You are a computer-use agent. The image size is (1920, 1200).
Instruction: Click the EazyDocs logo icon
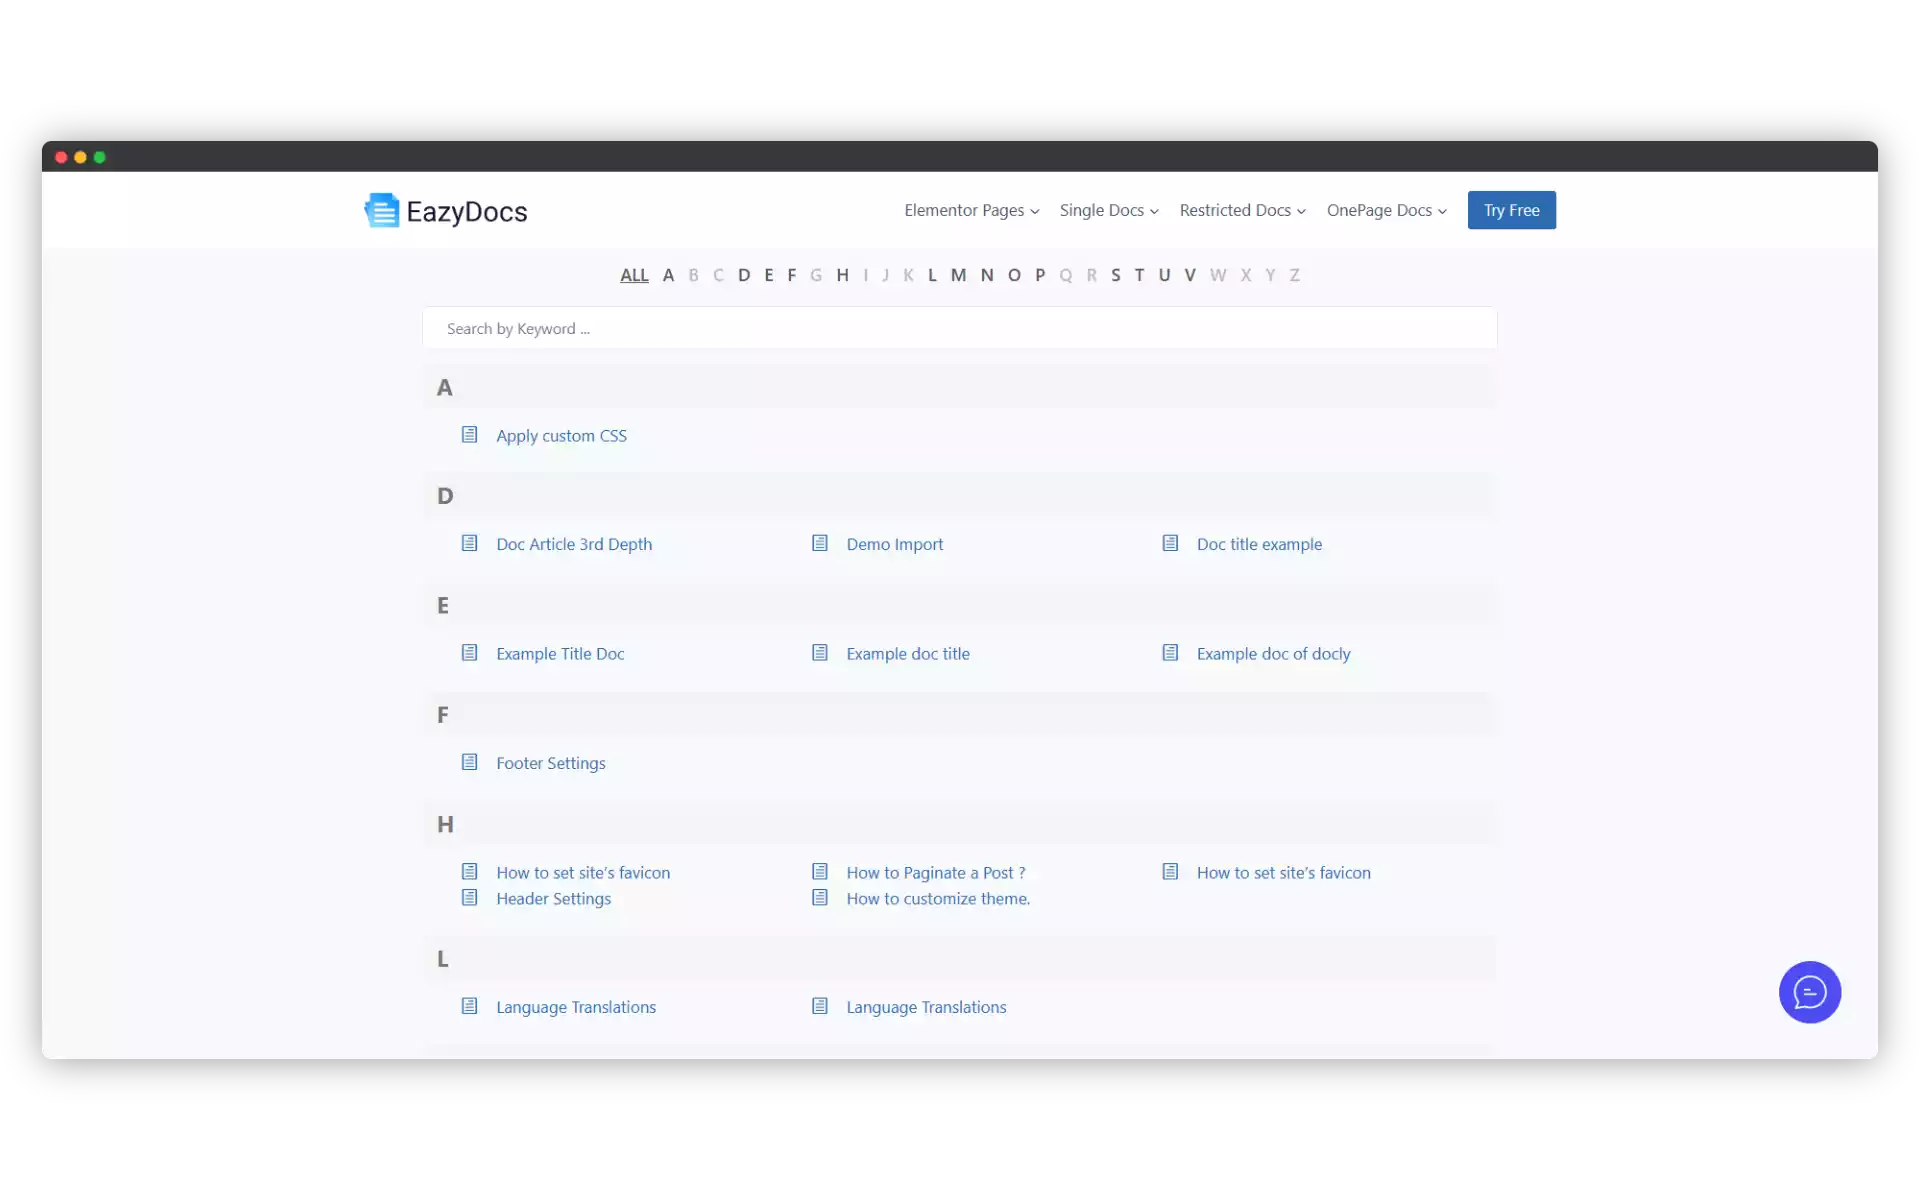click(382, 210)
